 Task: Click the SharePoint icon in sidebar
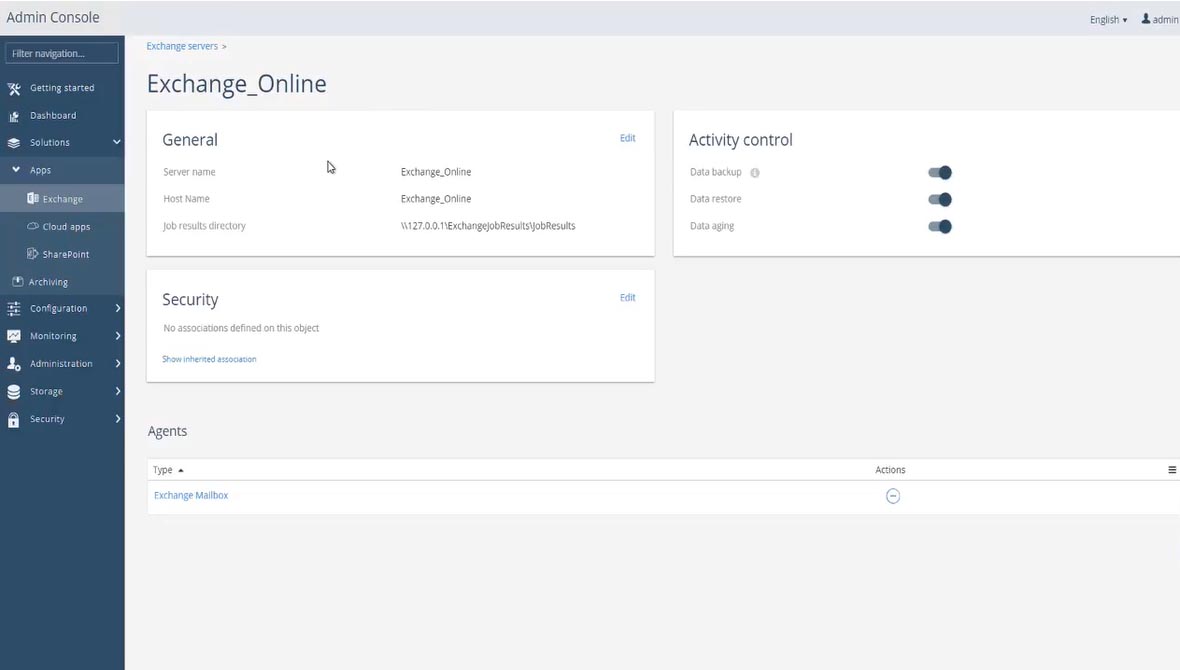click(x=33, y=254)
